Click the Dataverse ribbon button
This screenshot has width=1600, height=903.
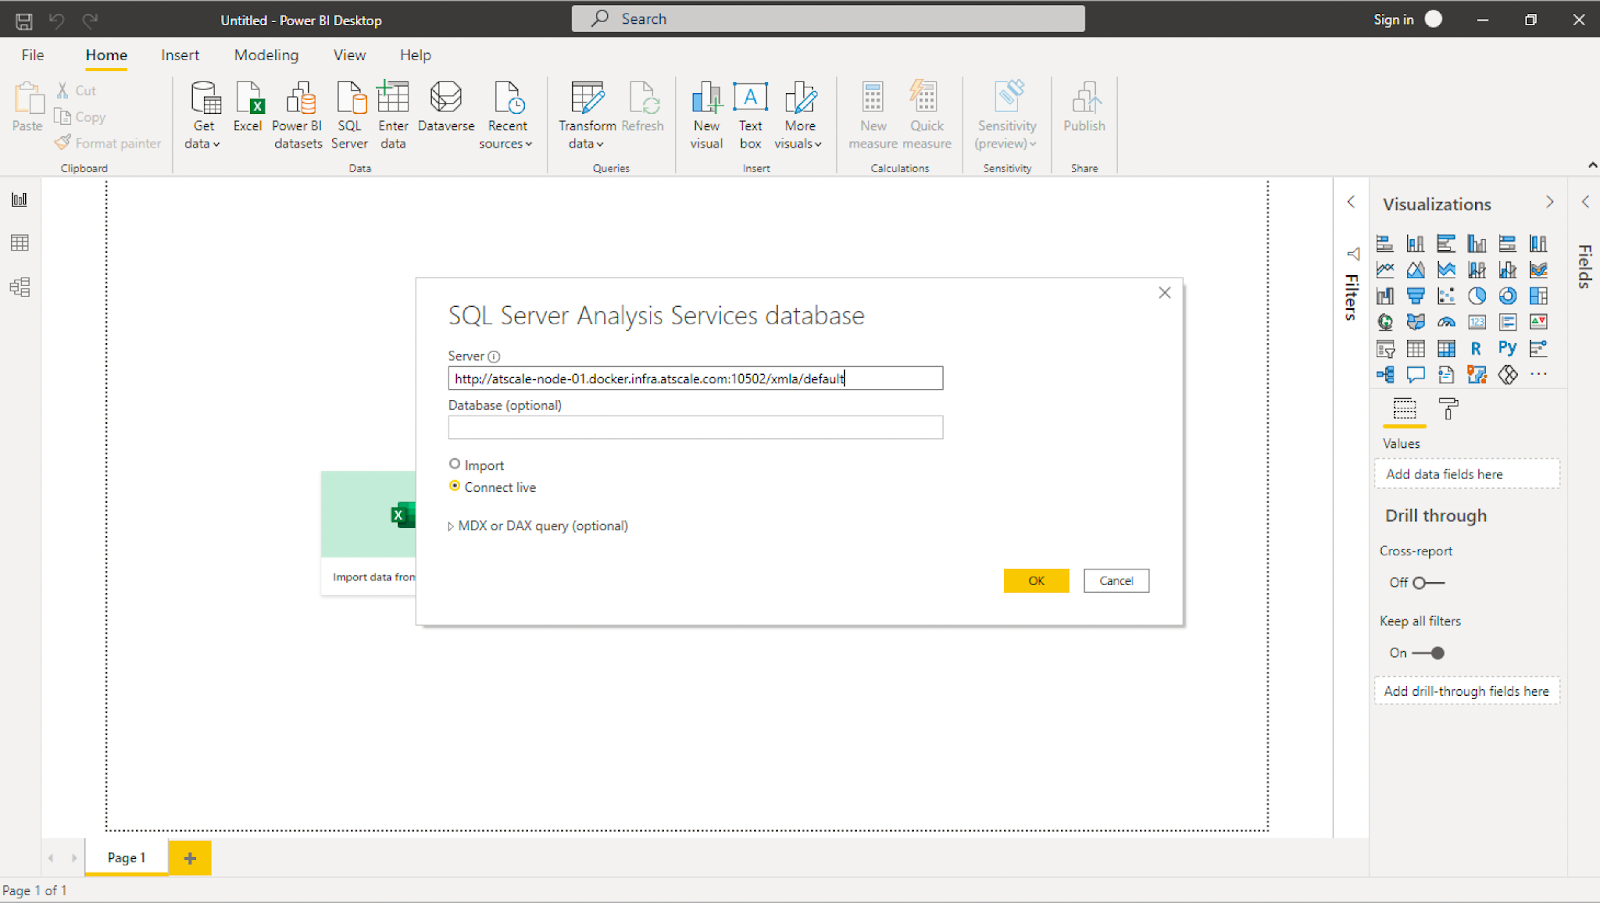pyautogui.click(x=446, y=108)
